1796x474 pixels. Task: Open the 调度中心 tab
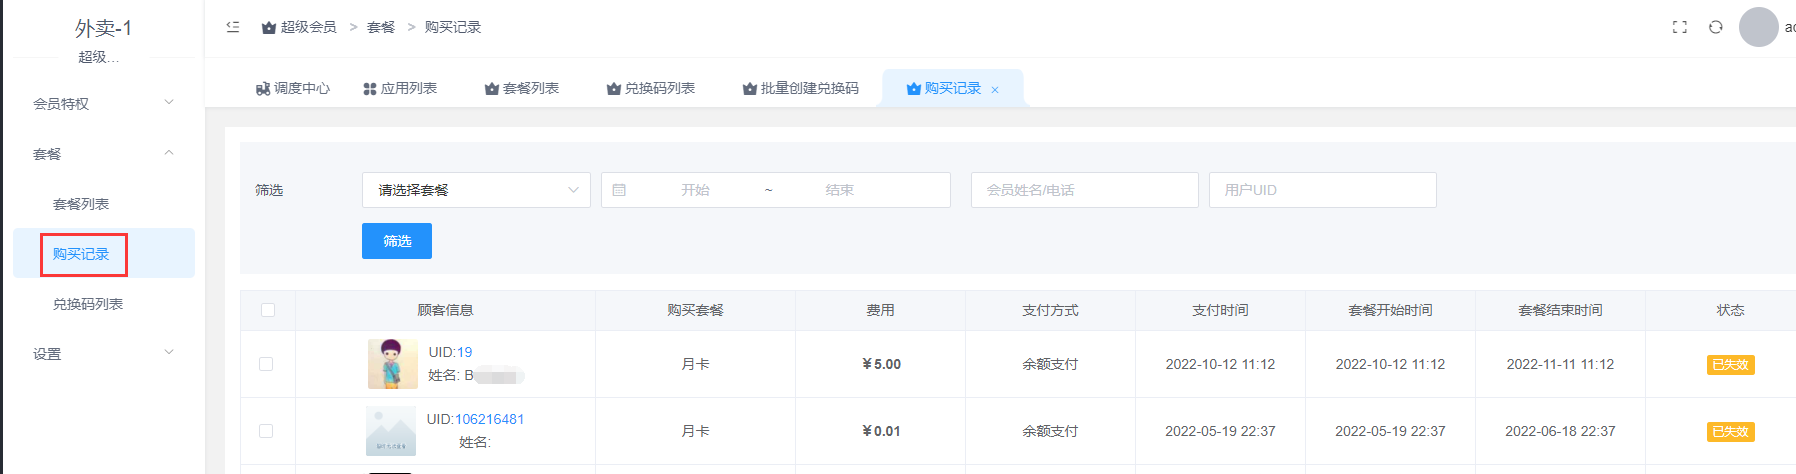(x=293, y=88)
